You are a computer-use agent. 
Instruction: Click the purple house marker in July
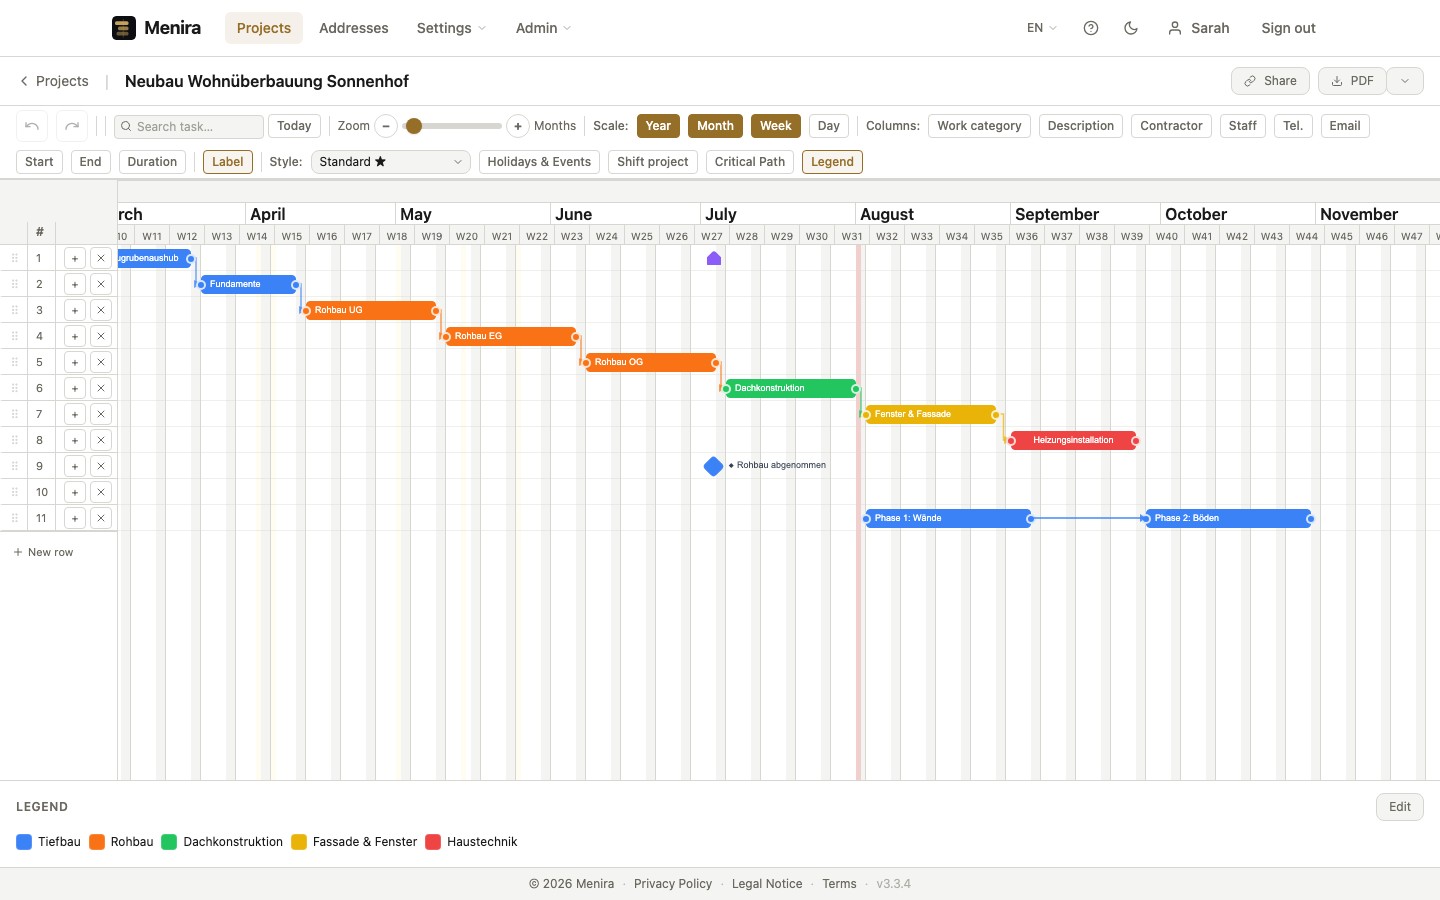coord(714,258)
